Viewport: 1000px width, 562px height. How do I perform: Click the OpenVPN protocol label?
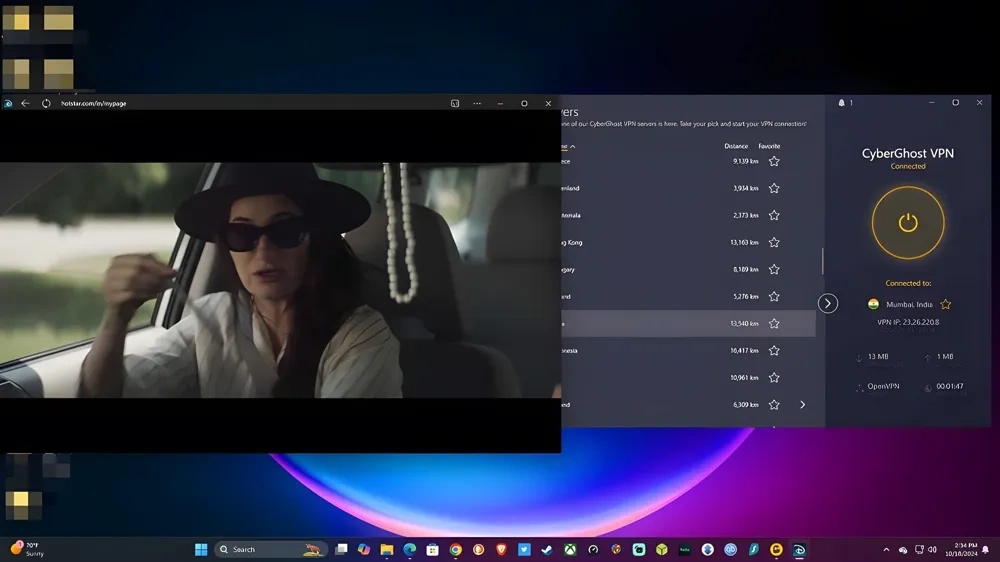pyautogui.click(x=883, y=386)
